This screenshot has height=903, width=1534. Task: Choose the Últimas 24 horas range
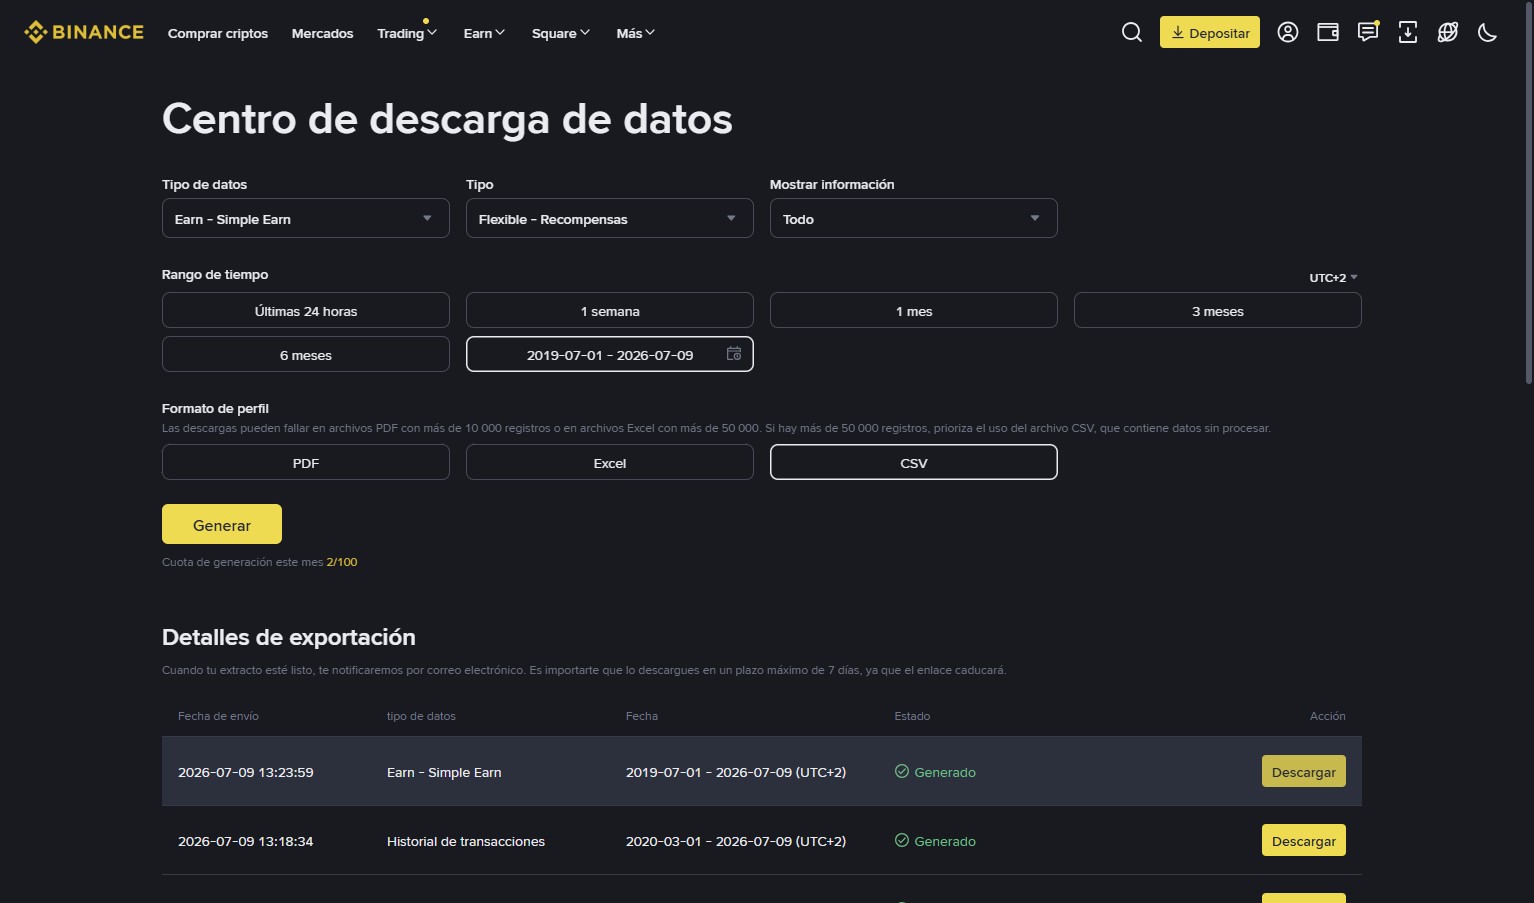[306, 311]
